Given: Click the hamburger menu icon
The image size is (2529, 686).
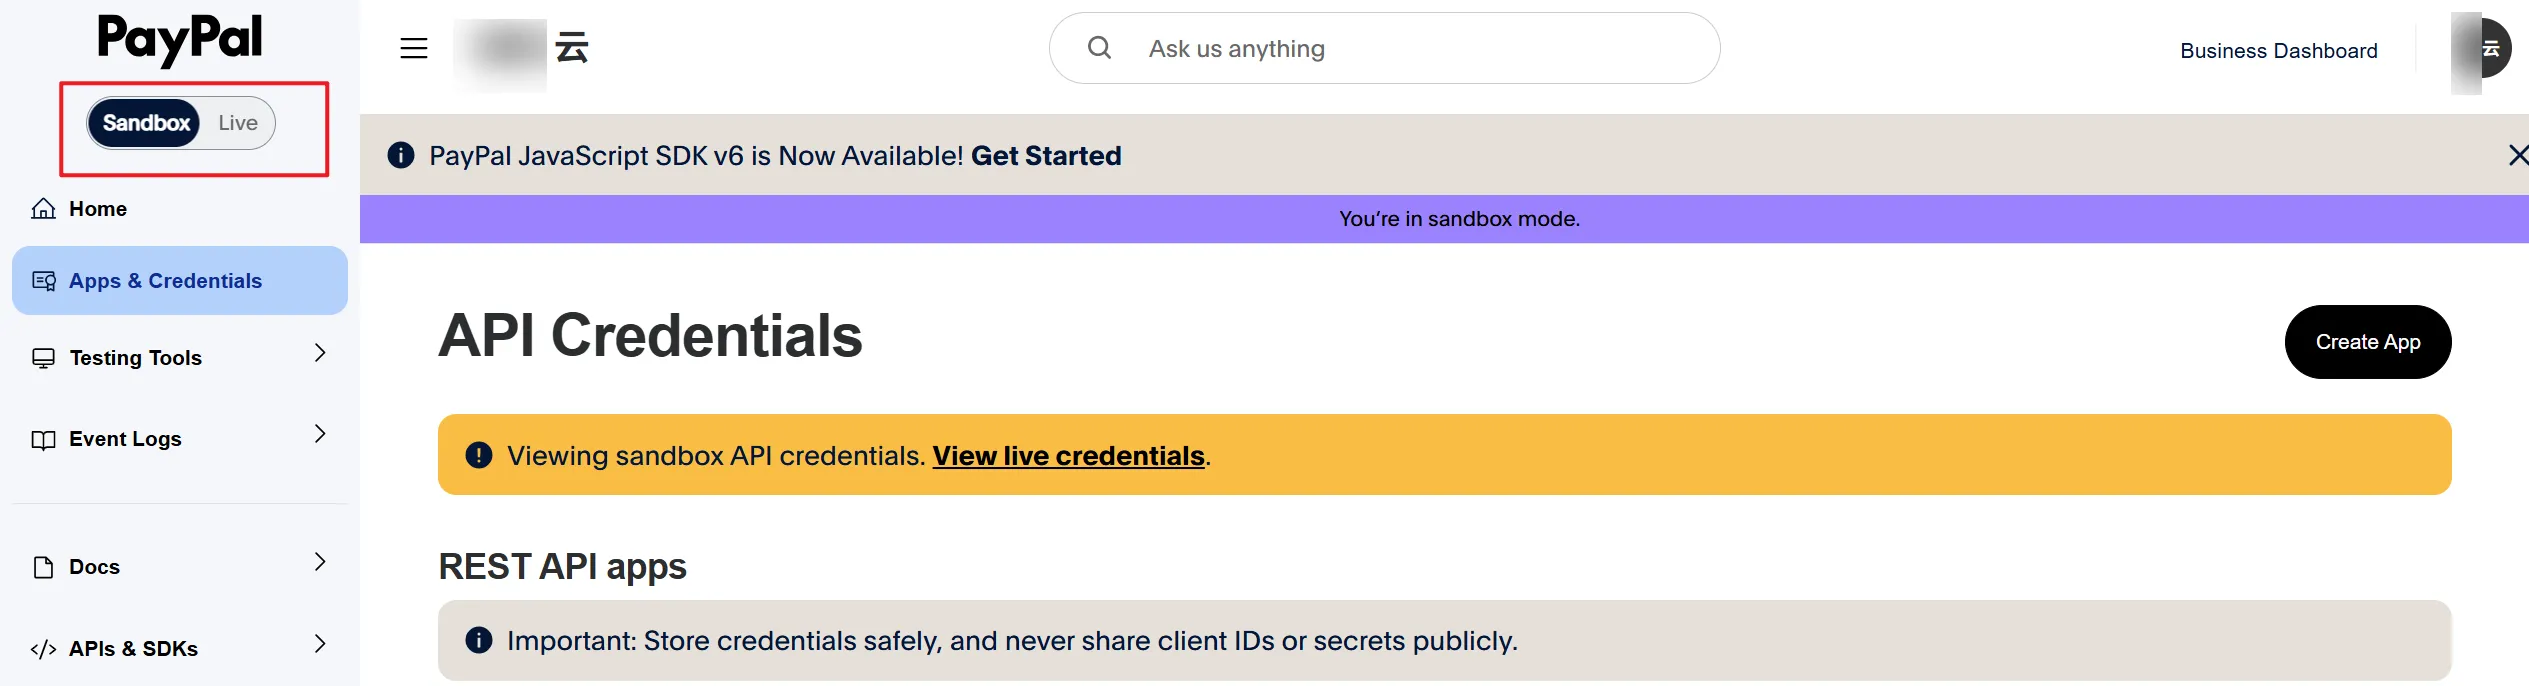Looking at the screenshot, I should tap(414, 48).
